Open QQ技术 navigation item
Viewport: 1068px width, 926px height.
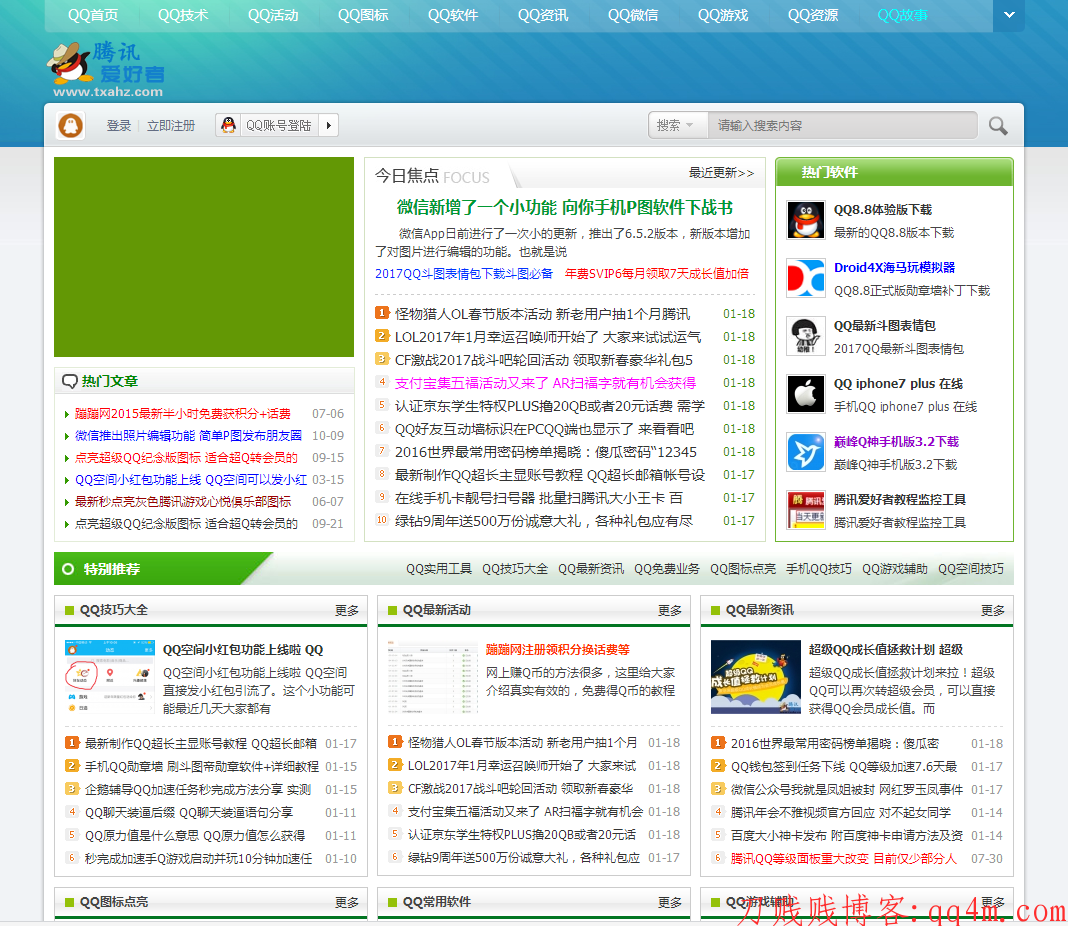pyautogui.click(x=183, y=15)
